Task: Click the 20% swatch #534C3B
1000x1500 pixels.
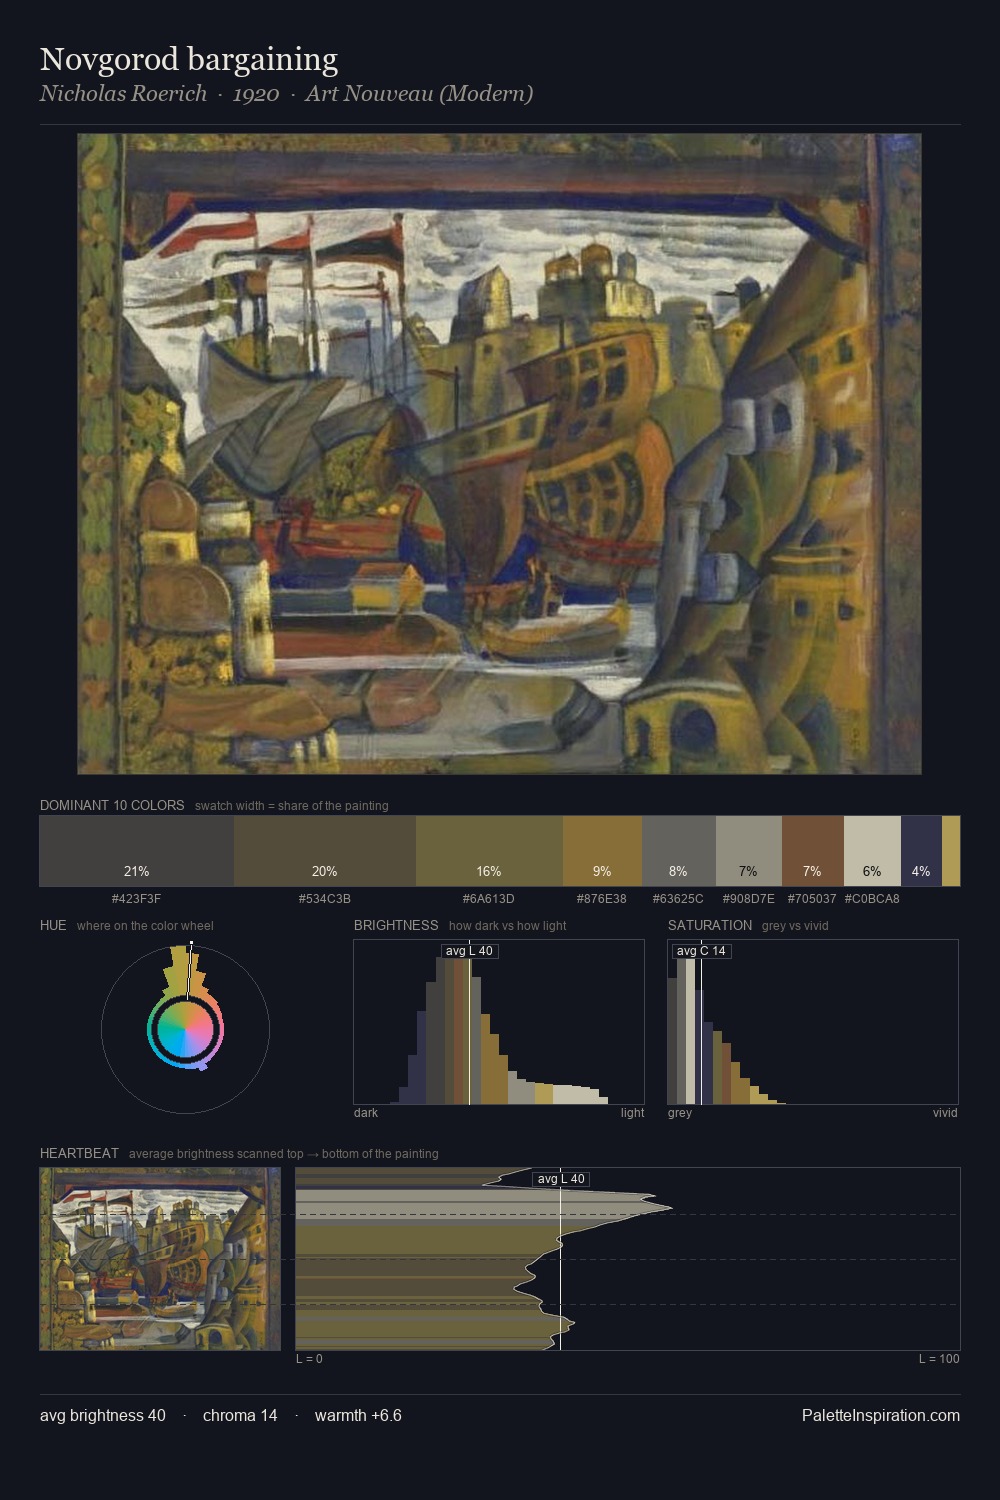Action: (x=325, y=851)
